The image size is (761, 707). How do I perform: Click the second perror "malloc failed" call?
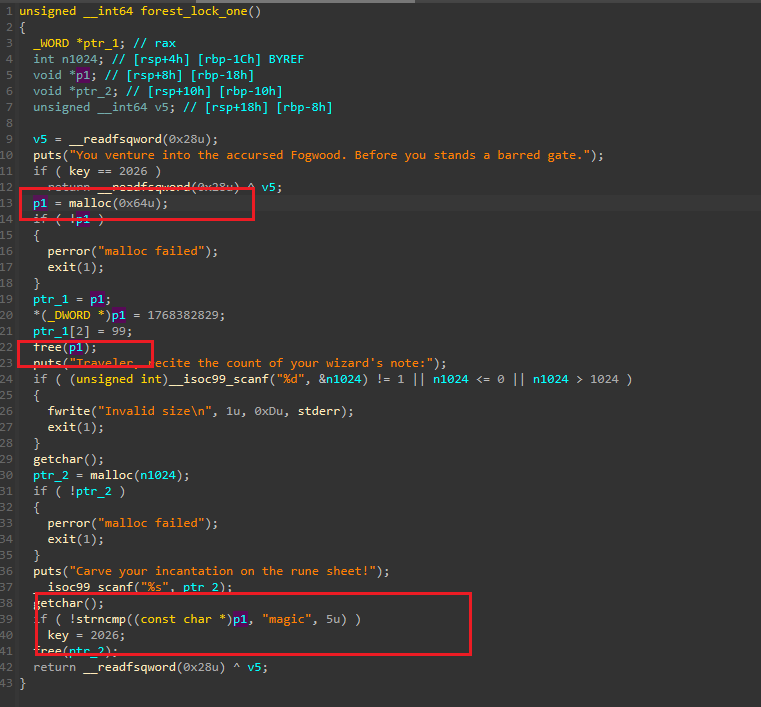pyautogui.click(x=132, y=524)
